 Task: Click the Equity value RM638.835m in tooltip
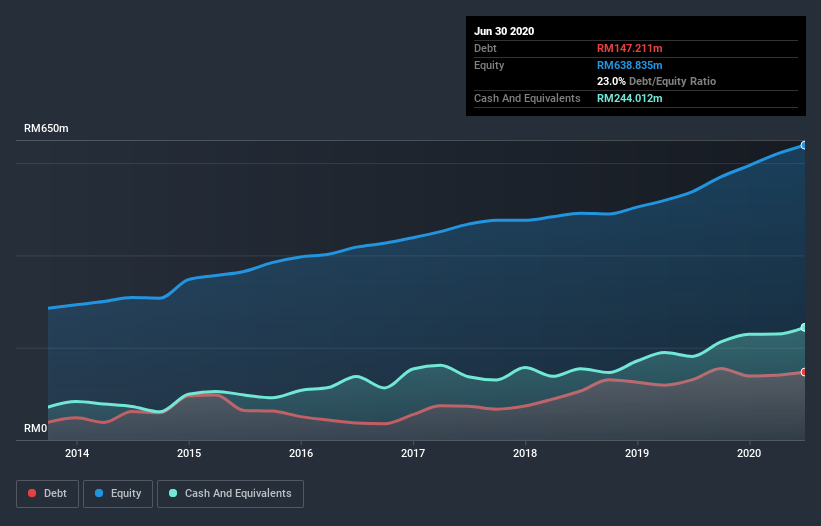pos(632,65)
